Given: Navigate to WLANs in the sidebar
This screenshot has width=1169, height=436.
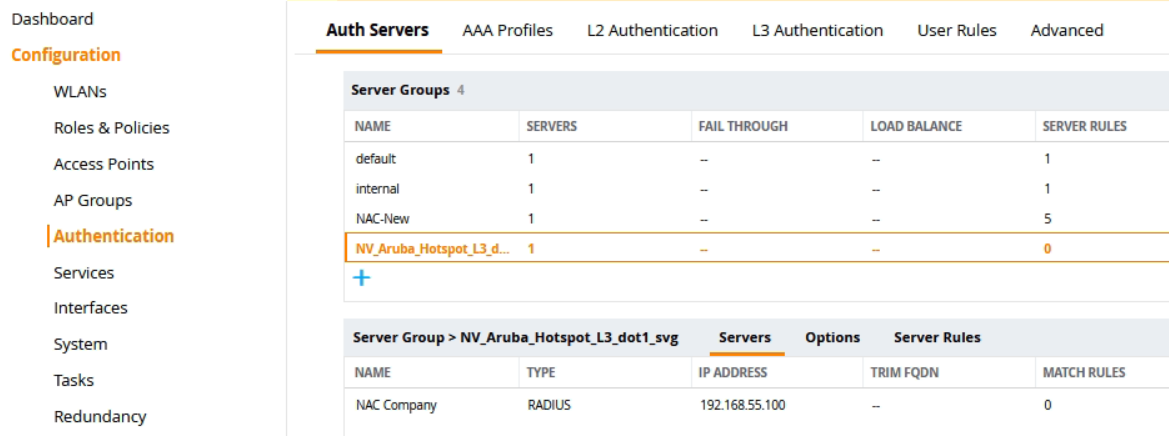Looking at the screenshot, I should point(80,92).
